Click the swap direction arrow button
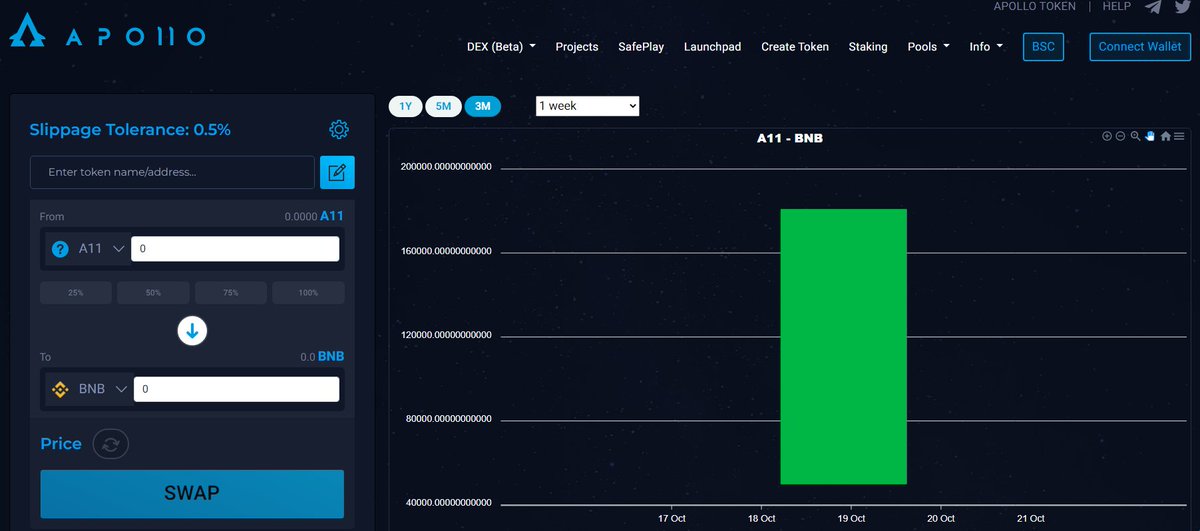 click(192, 330)
